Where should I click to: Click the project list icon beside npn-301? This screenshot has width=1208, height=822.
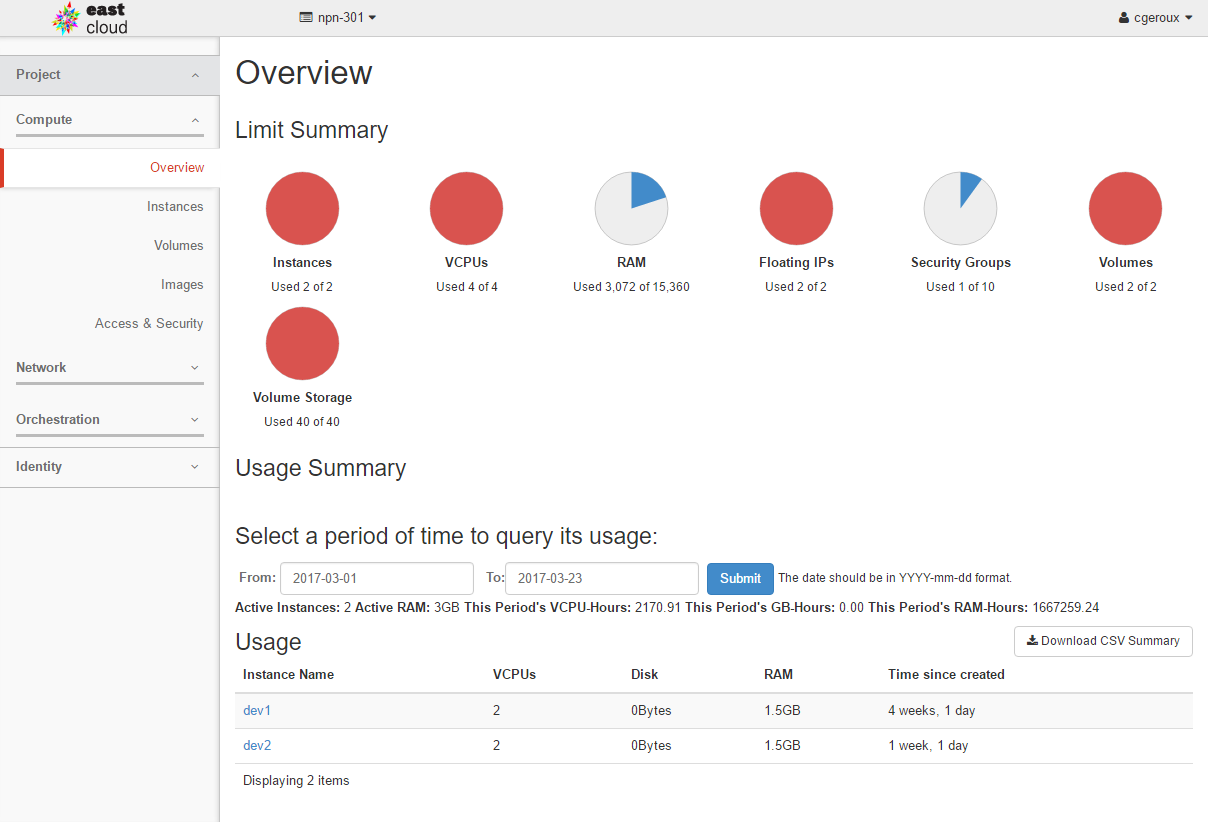tap(306, 18)
